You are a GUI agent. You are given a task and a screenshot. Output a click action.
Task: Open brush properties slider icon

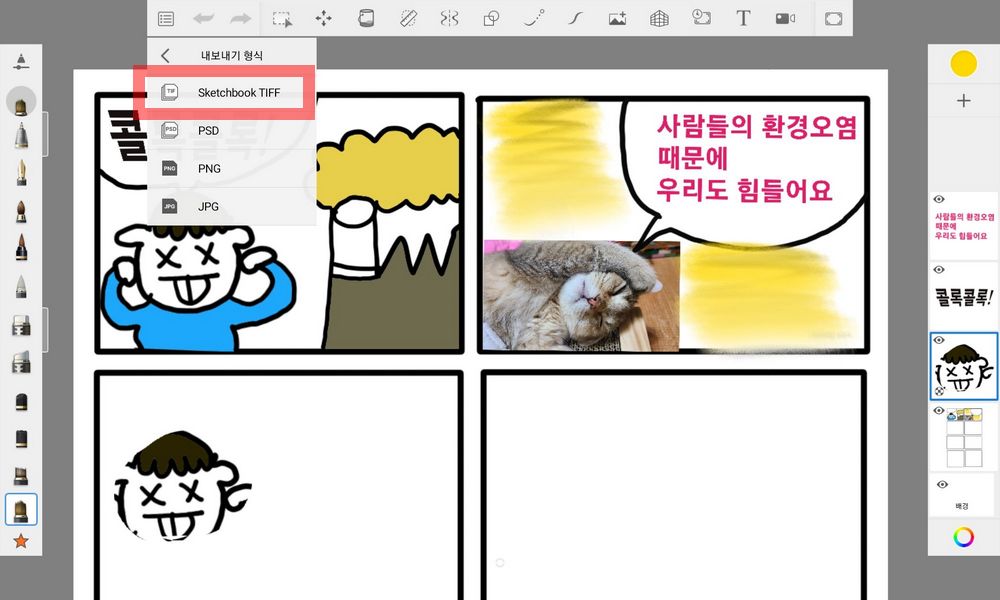click(21, 62)
